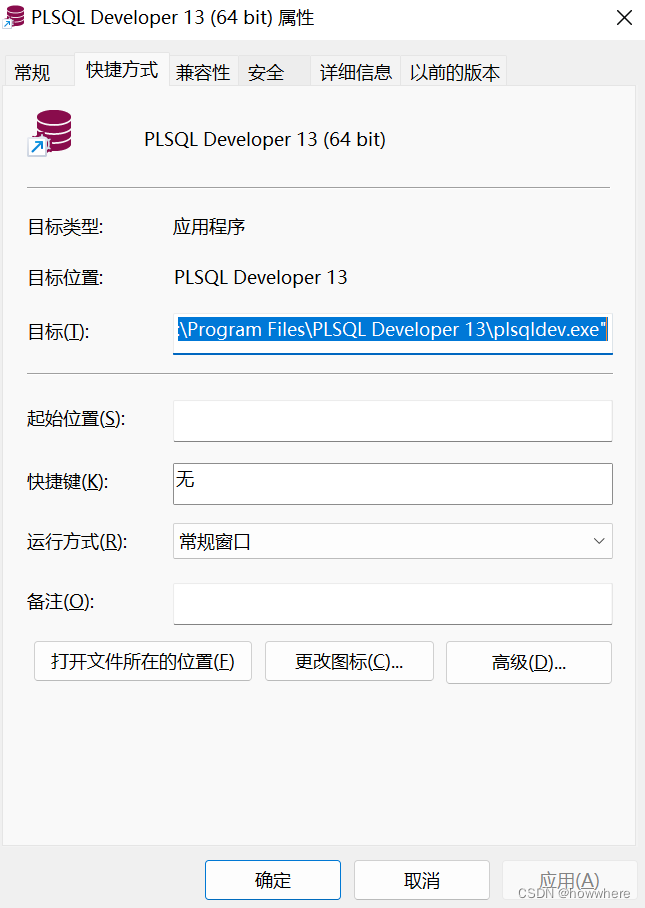Click the 更改图标(C)... button
The height and width of the screenshot is (908, 645).
click(x=349, y=661)
